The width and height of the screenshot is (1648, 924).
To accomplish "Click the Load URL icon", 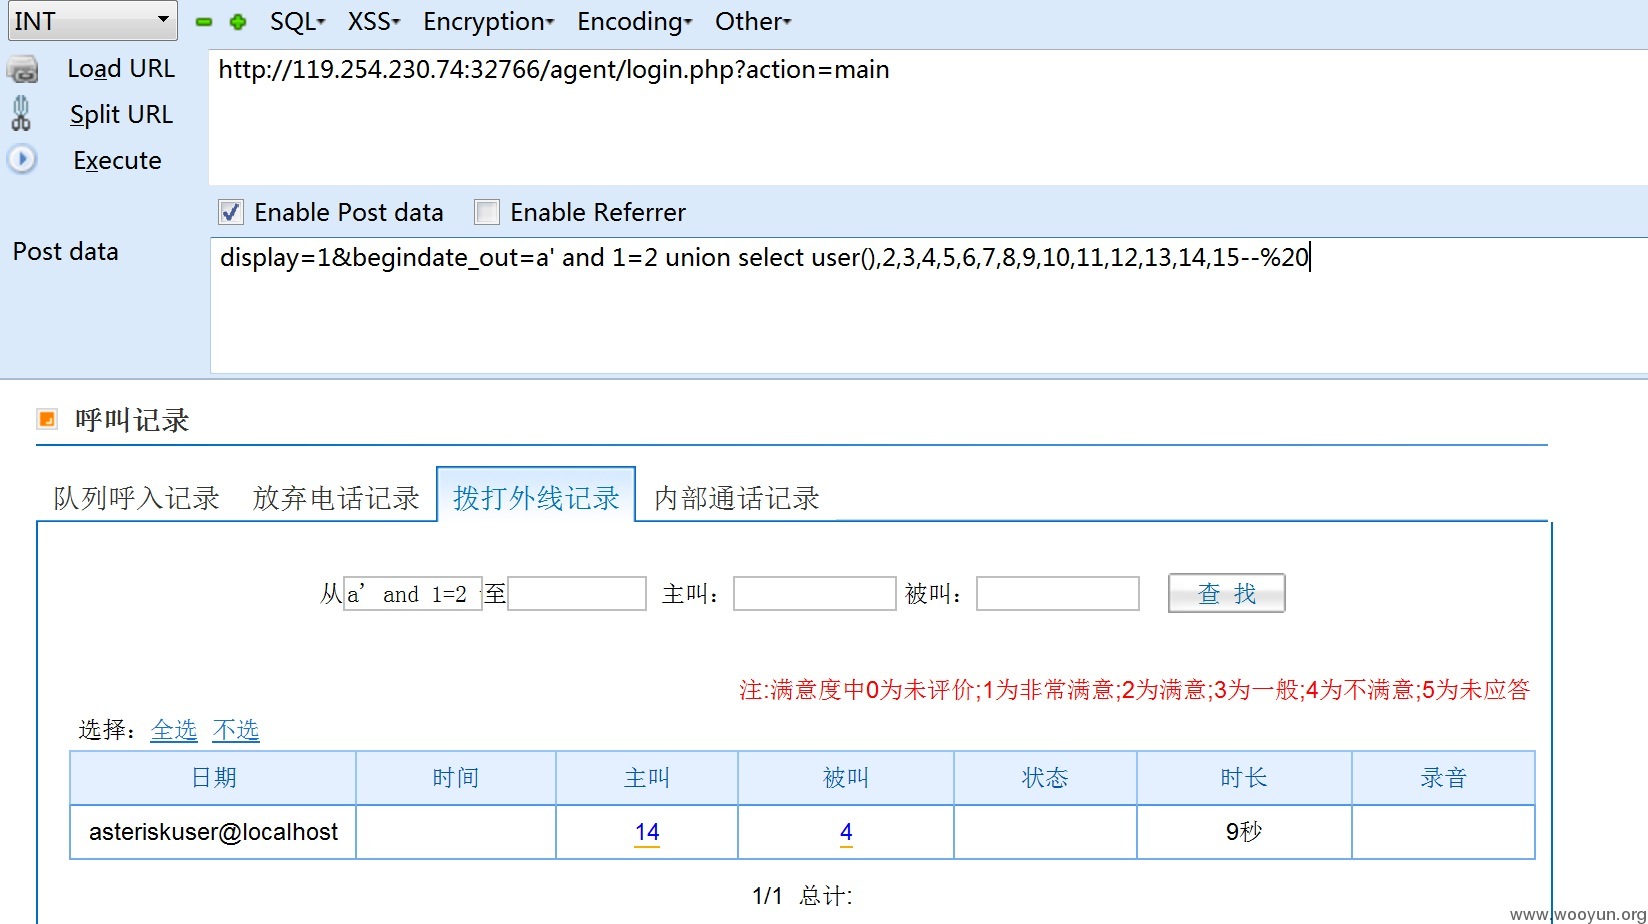I will [22, 70].
